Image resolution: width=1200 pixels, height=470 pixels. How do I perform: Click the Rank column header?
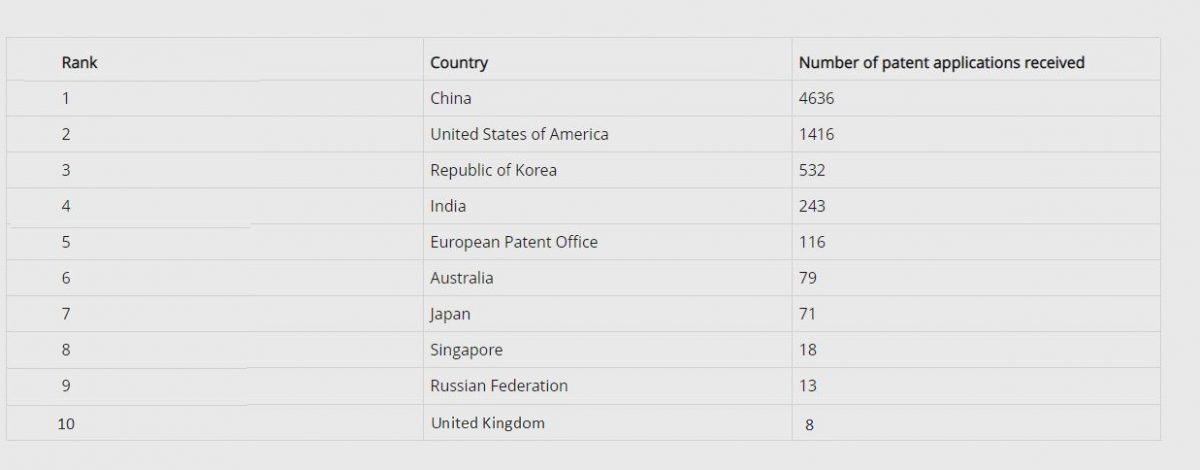click(x=79, y=62)
